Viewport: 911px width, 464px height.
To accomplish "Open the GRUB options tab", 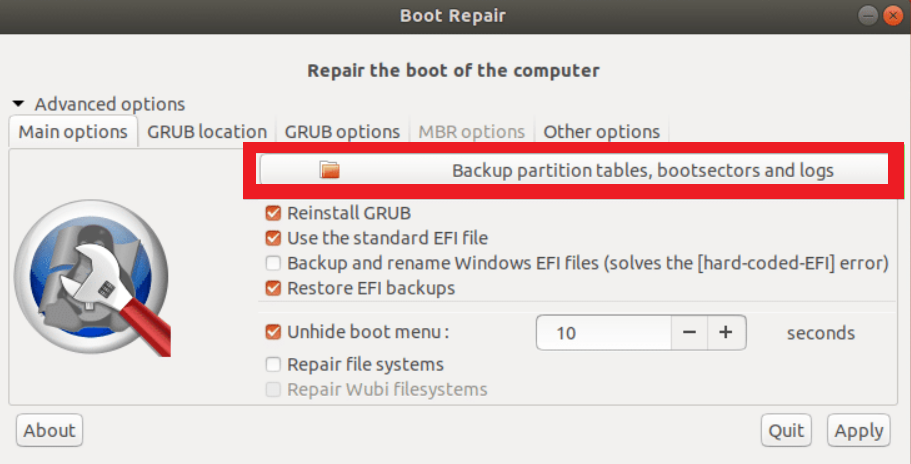I will click(342, 132).
